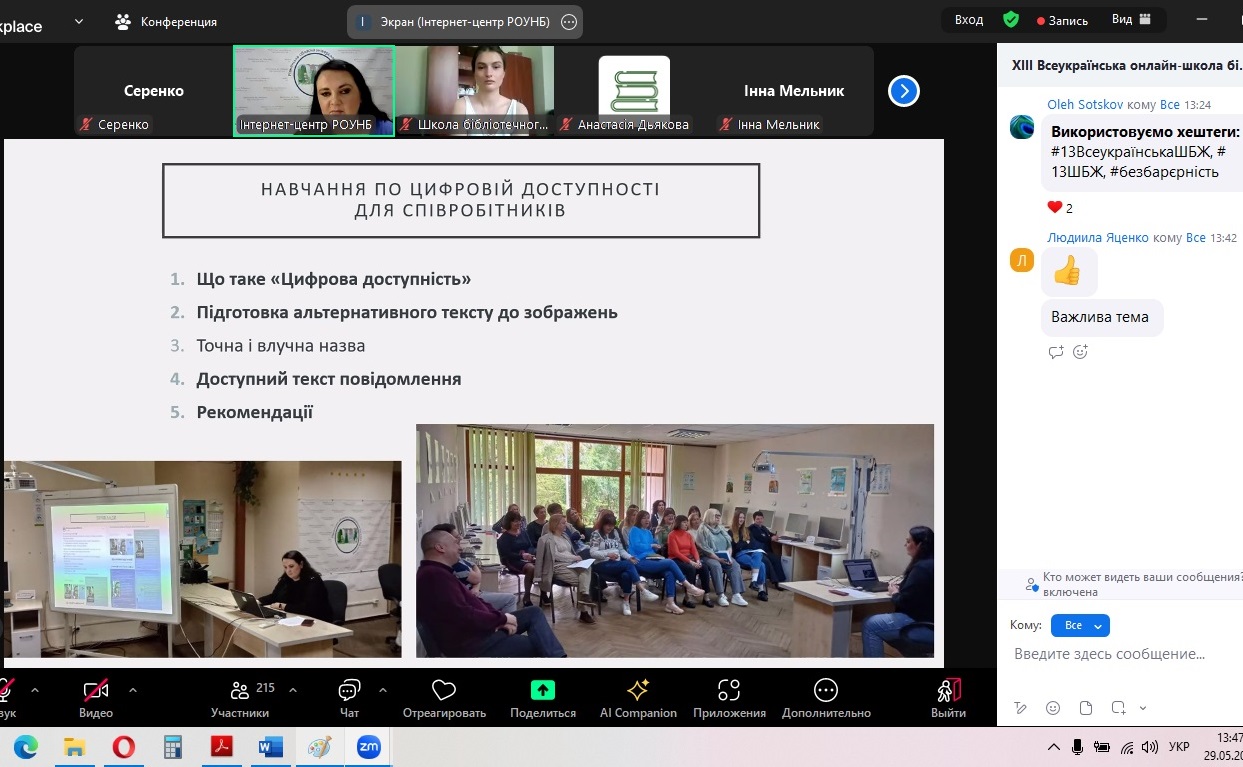Open Microsoft Word from the taskbar
1243x767 pixels.
270,747
